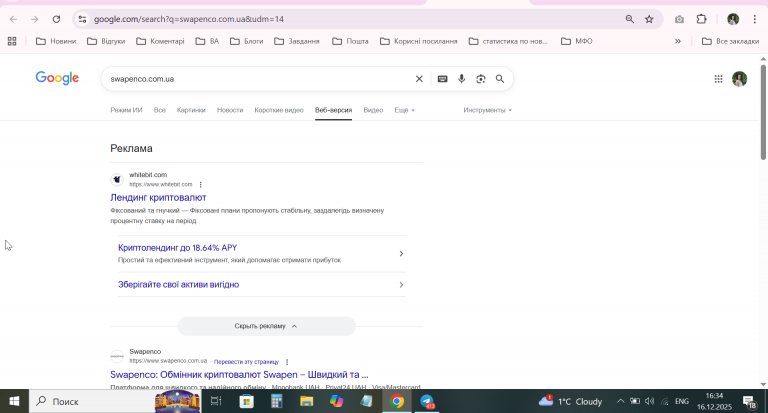Open the Пошта bookmarks folder

click(x=350, y=41)
